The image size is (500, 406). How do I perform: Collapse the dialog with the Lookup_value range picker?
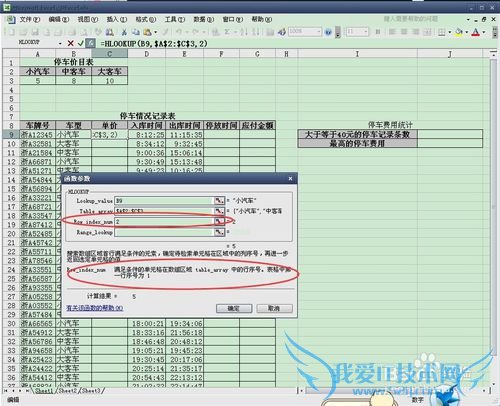pyautogui.click(x=219, y=200)
